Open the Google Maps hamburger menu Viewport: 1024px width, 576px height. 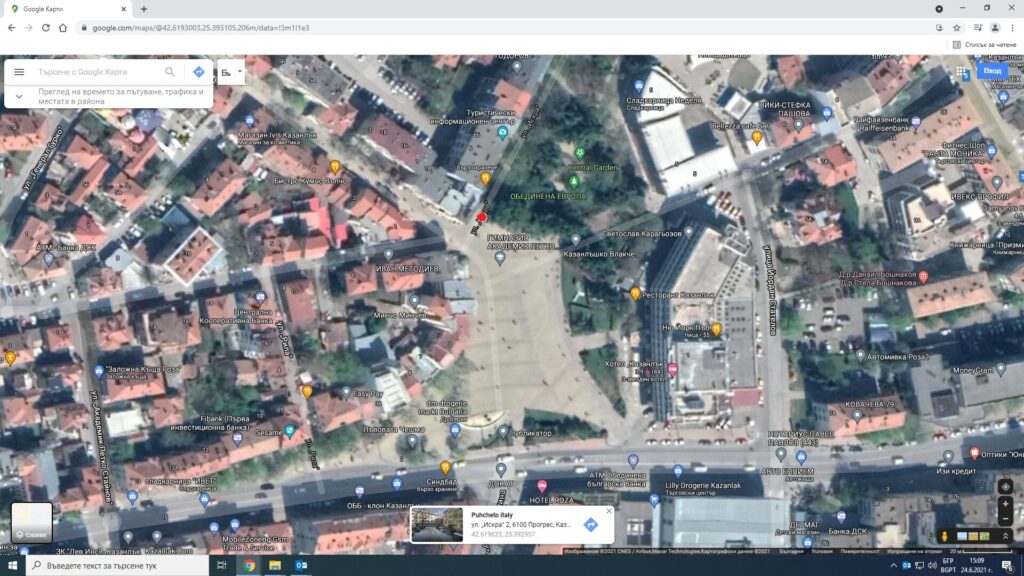click(19, 72)
